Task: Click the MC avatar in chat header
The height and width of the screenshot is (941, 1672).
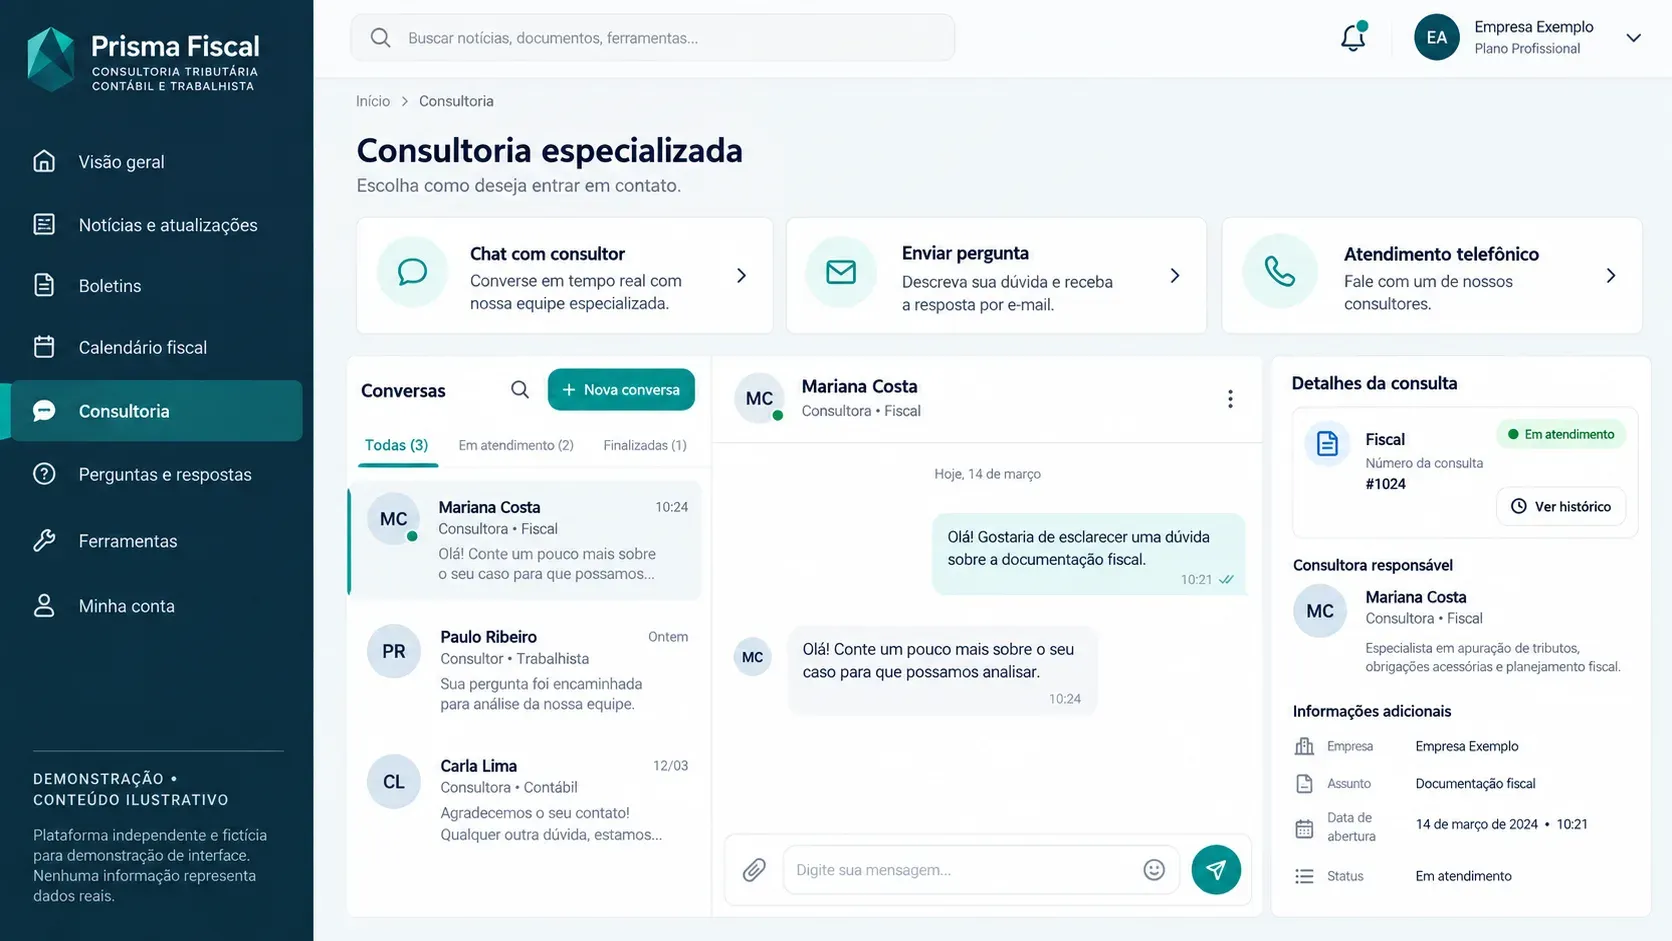Action: [x=760, y=399]
